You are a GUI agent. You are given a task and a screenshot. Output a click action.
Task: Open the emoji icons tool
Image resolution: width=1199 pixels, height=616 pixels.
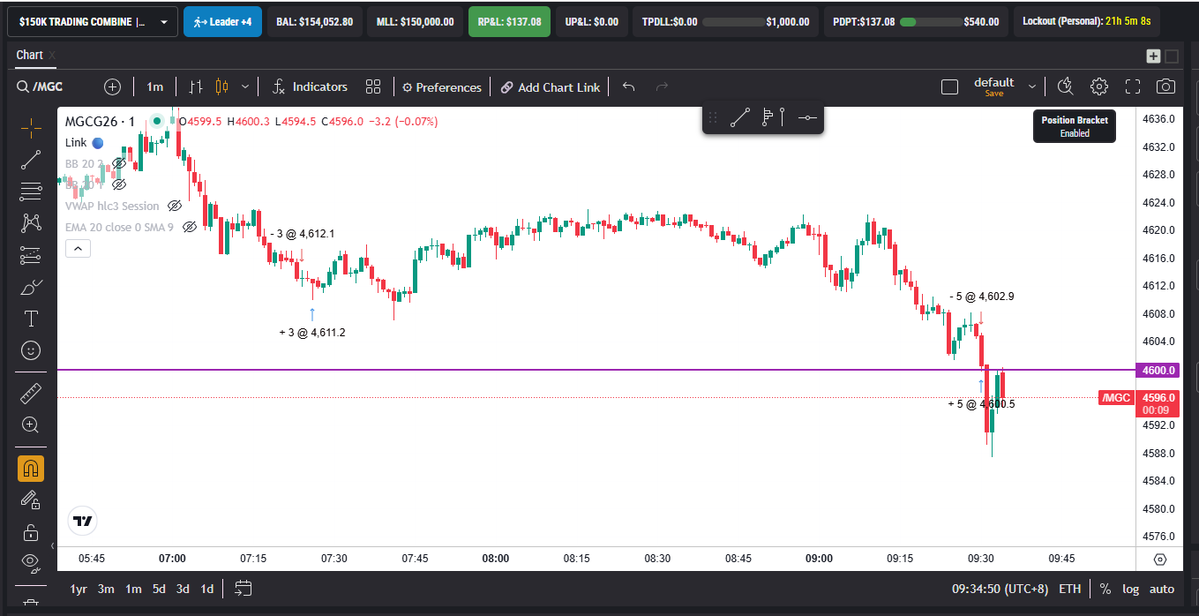point(31,351)
